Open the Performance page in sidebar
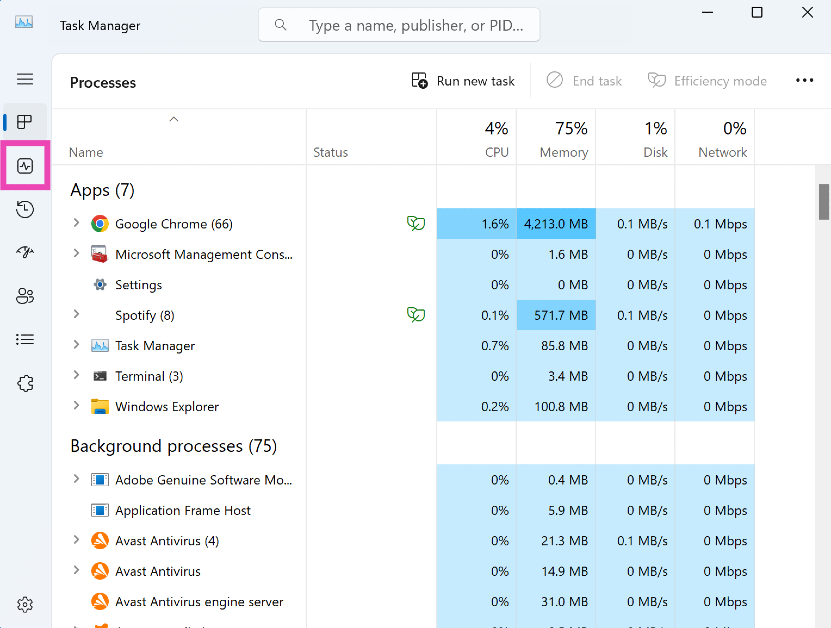The width and height of the screenshot is (831, 628). click(25, 166)
